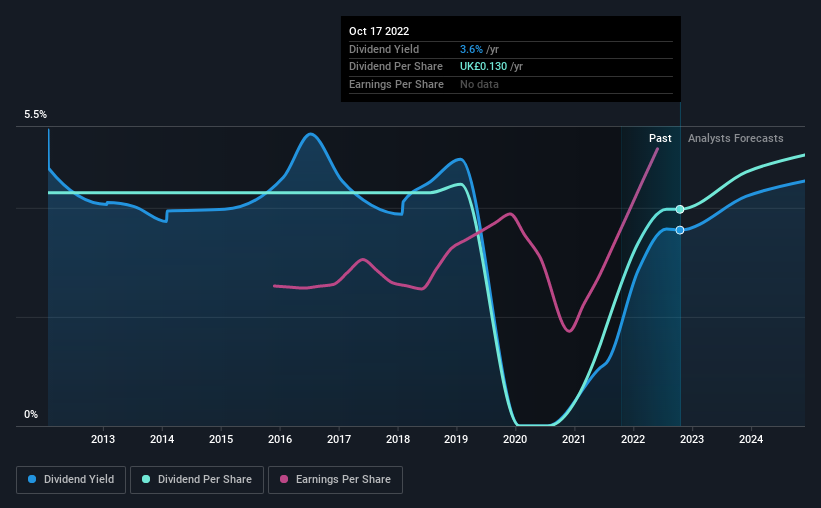The width and height of the screenshot is (821, 508).
Task: Click the Analysts Forecasts label
Action: (x=736, y=138)
